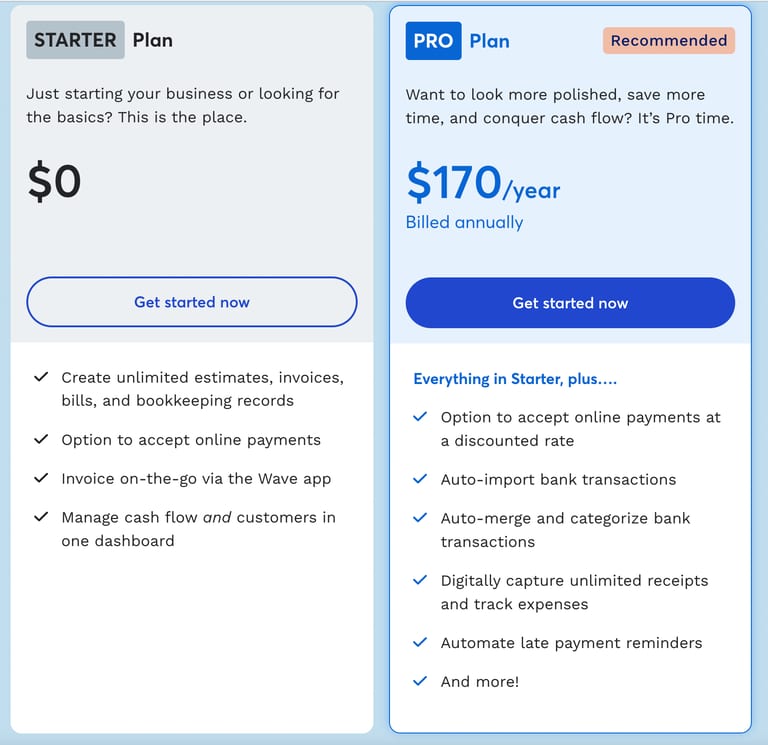This screenshot has height=745, width=768.
Task: Click blue checkmark beside Automate late payment reminders
Action: (420, 642)
